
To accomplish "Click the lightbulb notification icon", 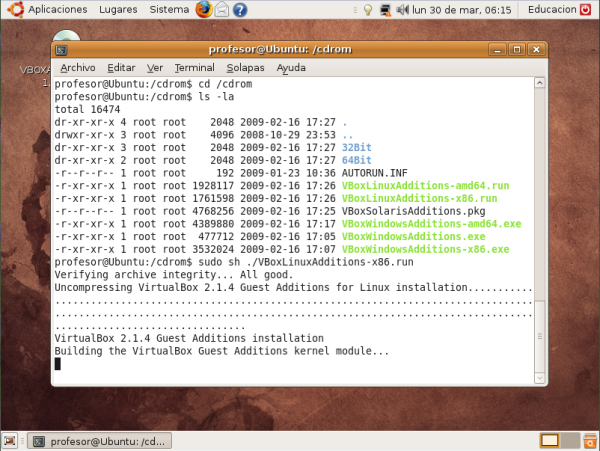I will point(366,10).
